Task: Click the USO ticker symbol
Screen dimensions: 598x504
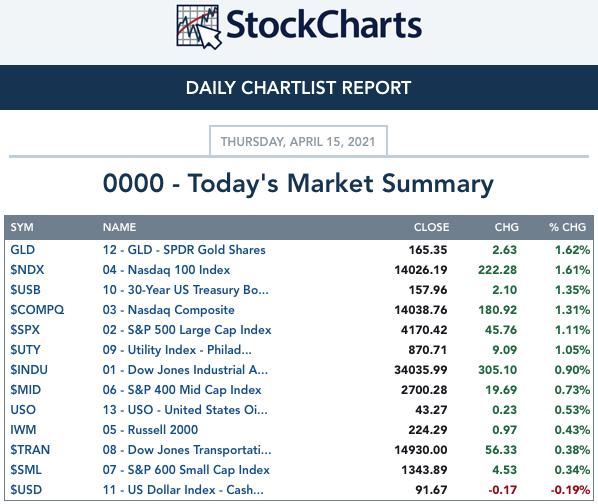Action: (x=23, y=410)
